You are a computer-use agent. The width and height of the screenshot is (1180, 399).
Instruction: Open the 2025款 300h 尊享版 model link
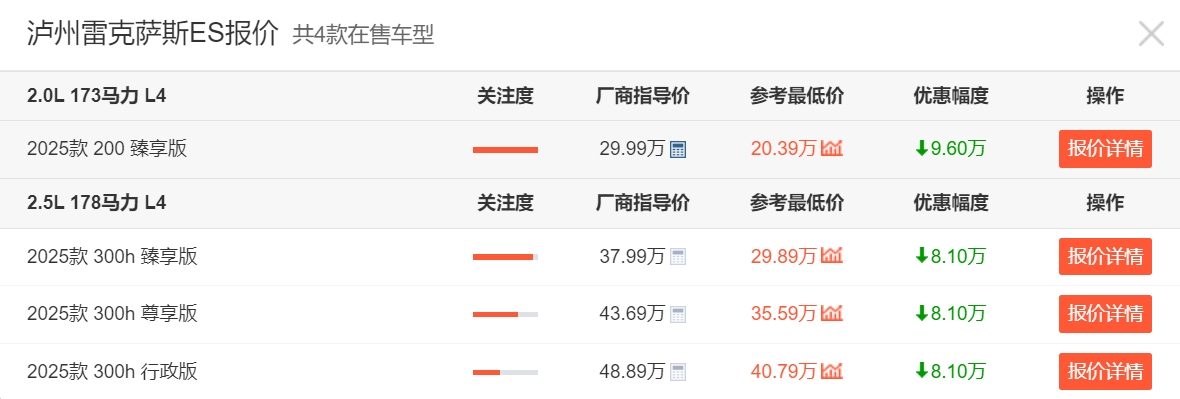(112, 314)
